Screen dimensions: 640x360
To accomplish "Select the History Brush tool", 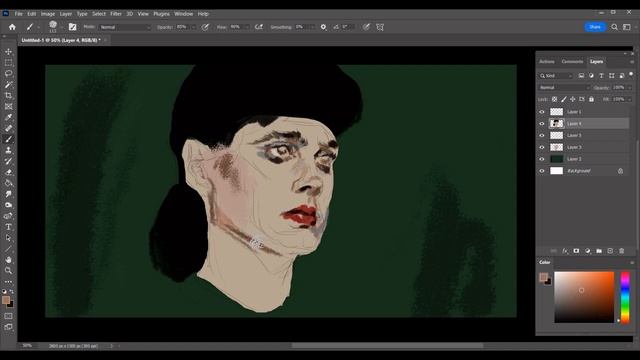I will [x=8, y=161].
